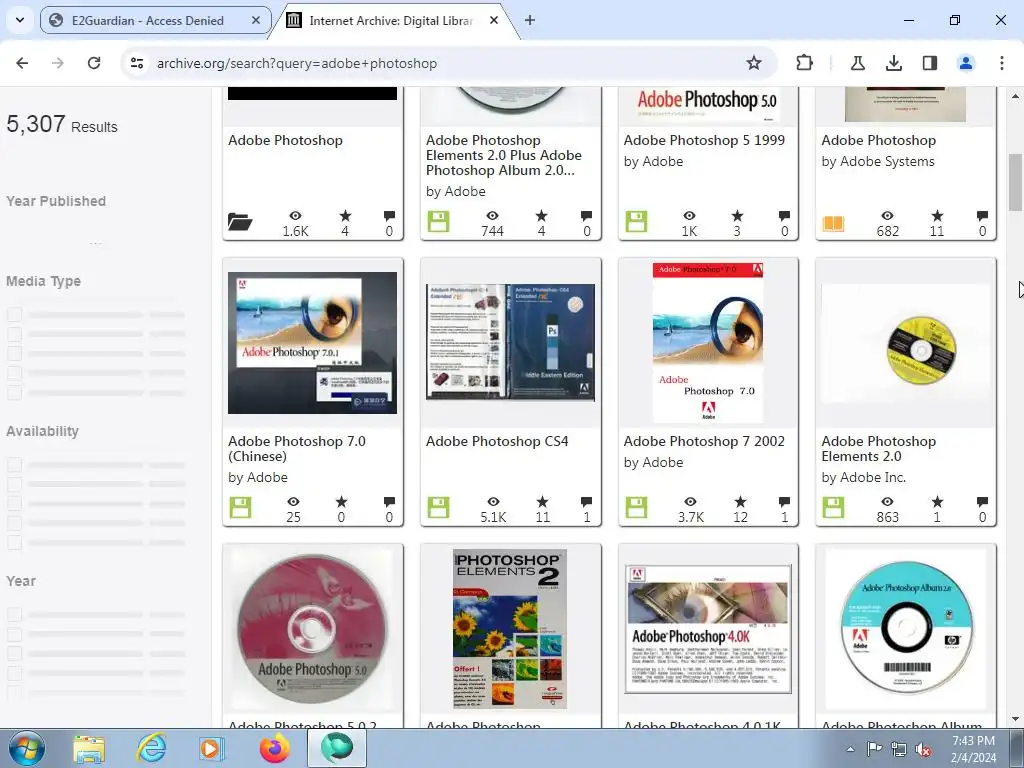Screen dimensions: 1024x768
Task: Click the Media Type filter heading
Action: [x=43, y=281]
